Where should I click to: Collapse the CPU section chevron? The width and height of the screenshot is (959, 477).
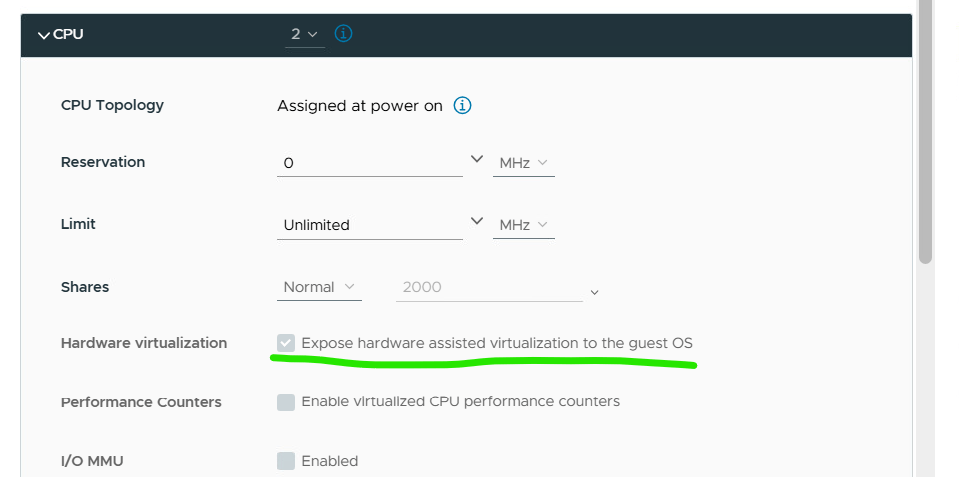pyautogui.click(x=43, y=35)
